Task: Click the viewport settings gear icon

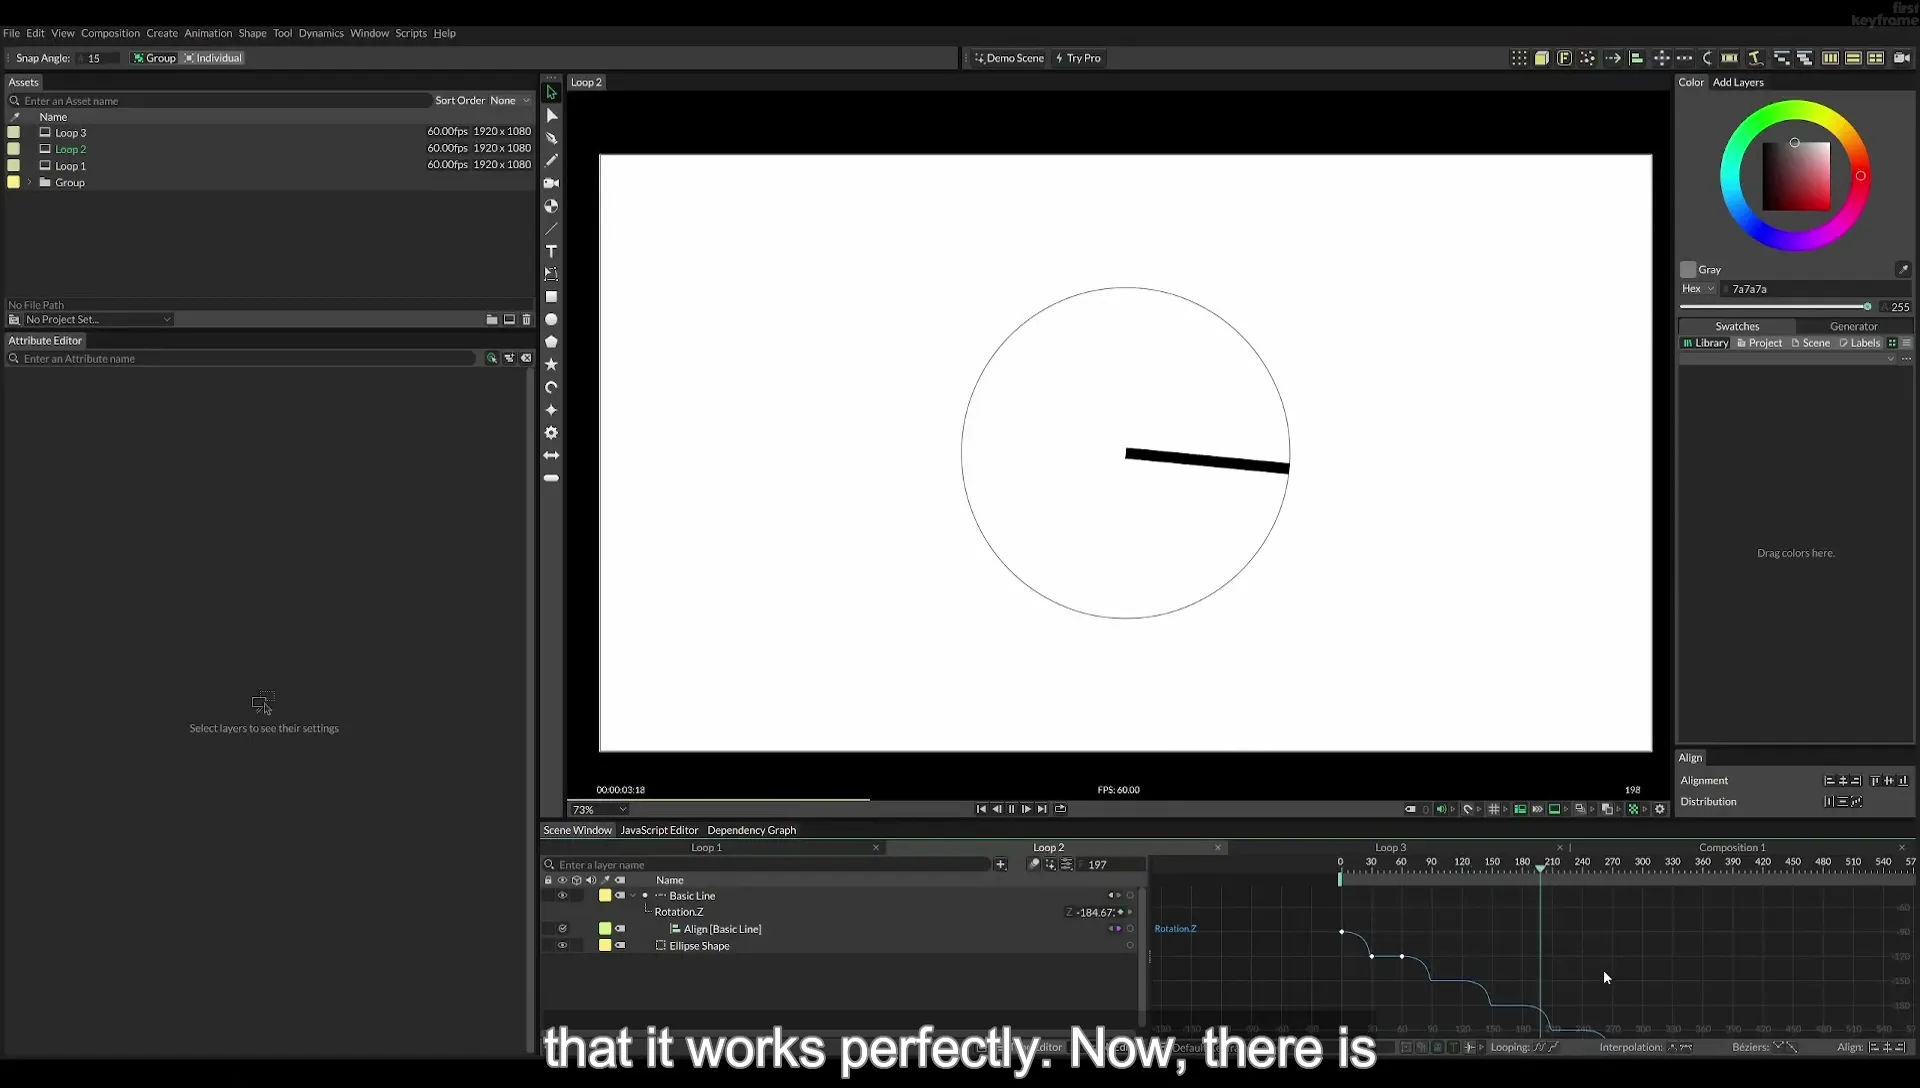Action: pos(1660,809)
